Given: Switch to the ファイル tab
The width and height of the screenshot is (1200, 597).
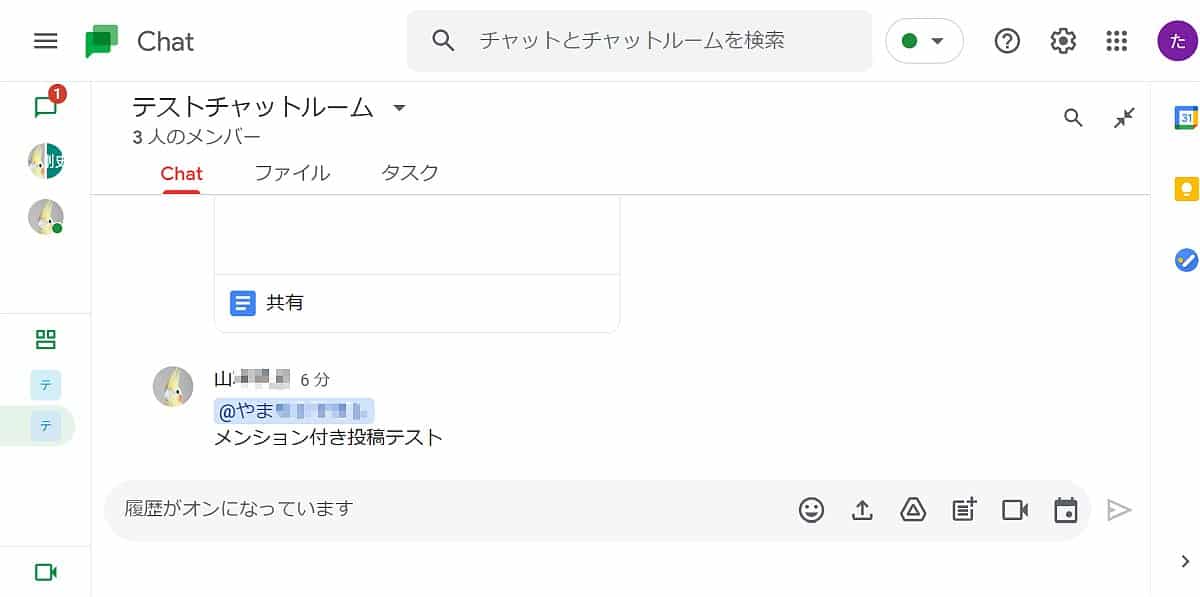Looking at the screenshot, I should [x=292, y=173].
